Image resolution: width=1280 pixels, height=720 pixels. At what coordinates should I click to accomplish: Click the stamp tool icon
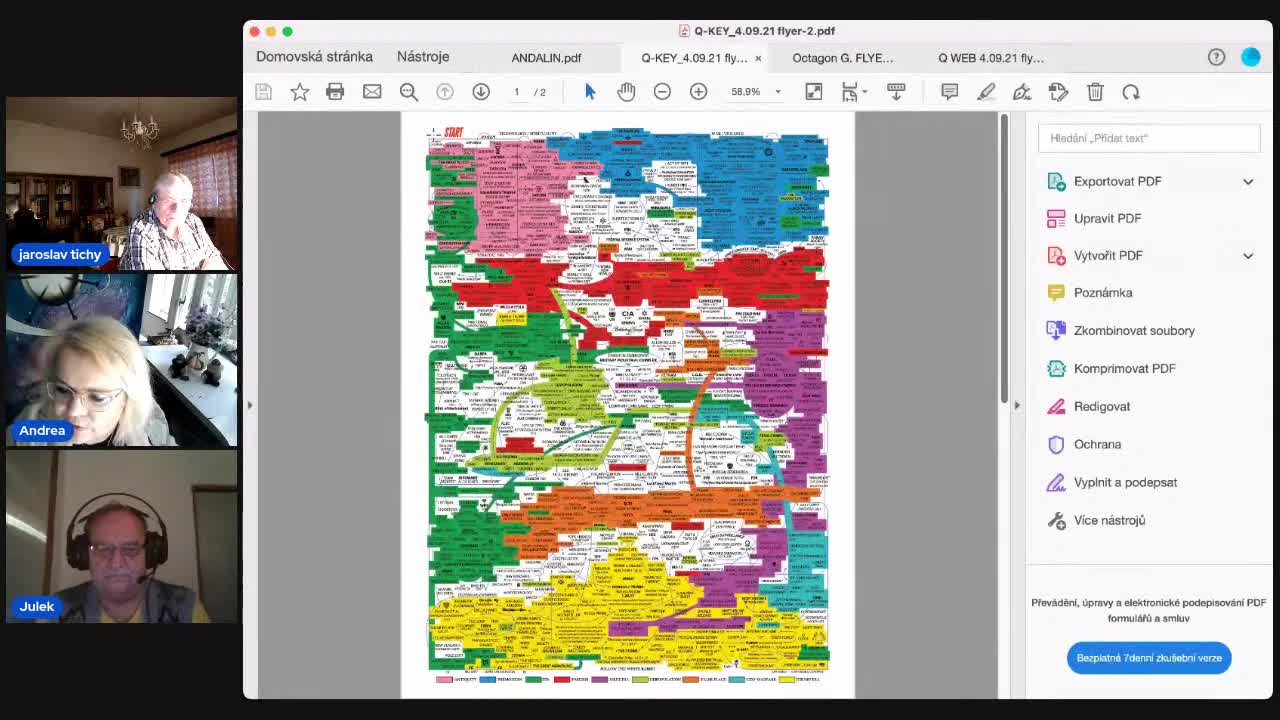(1058, 92)
